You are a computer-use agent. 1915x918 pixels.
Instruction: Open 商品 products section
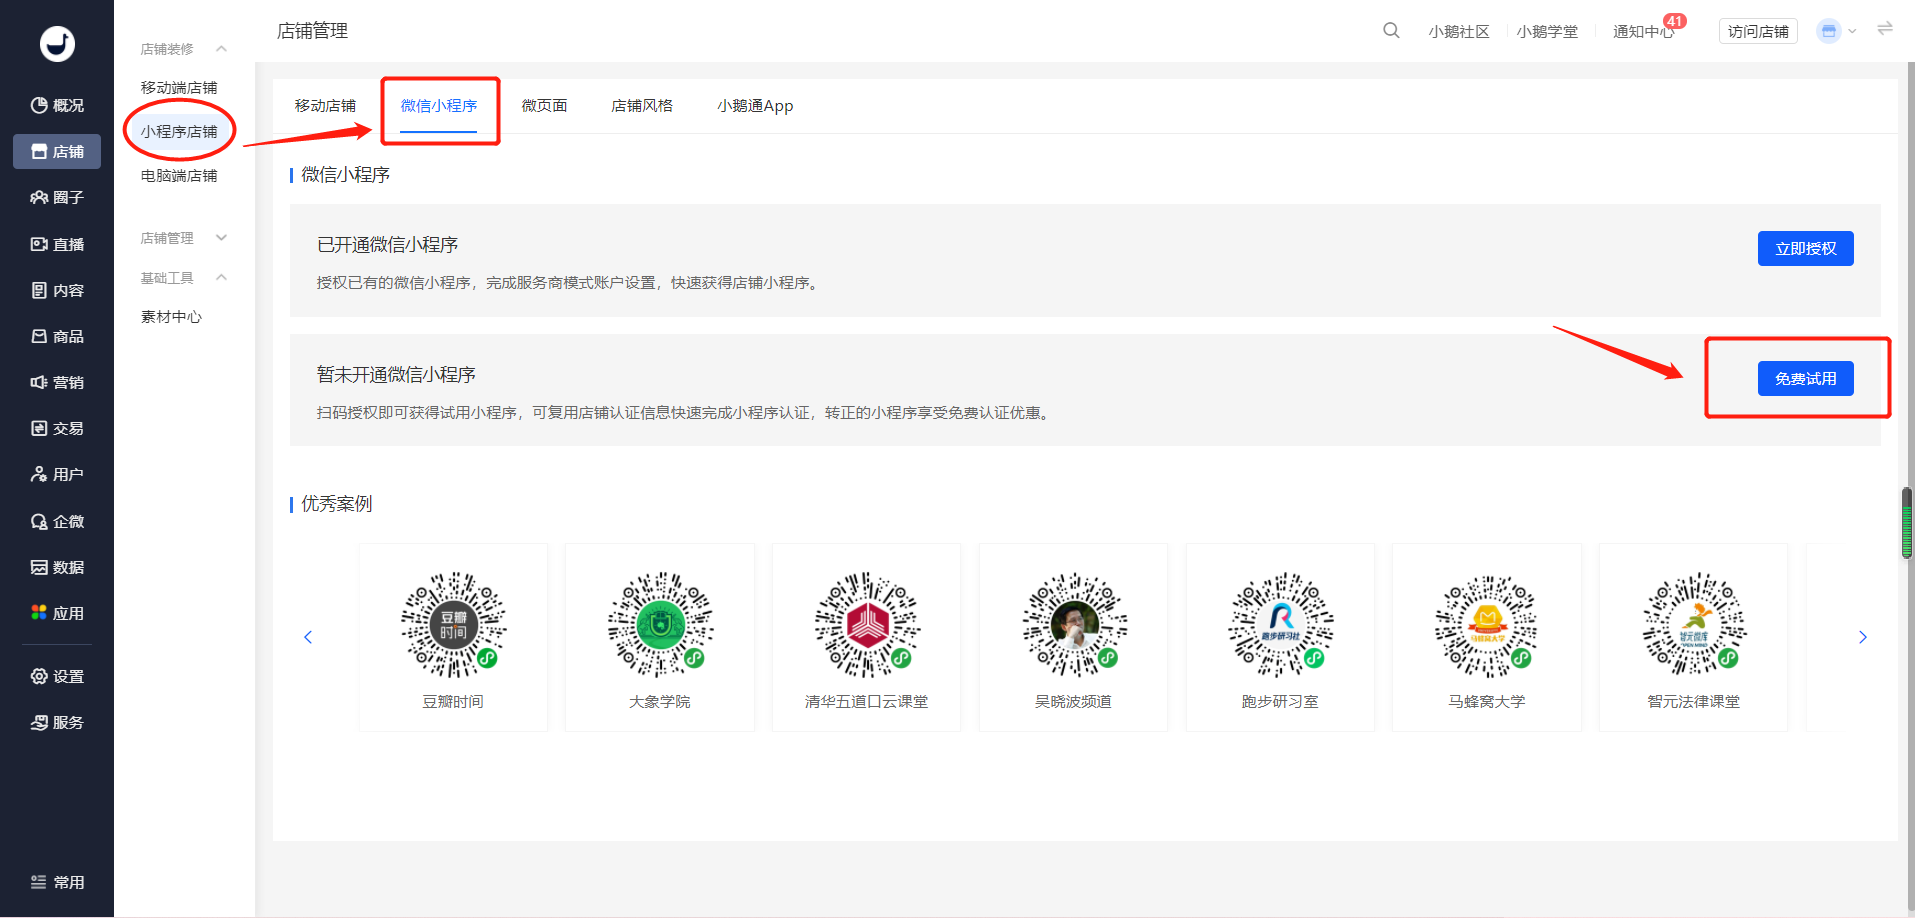pyautogui.click(x=57, y=336)
